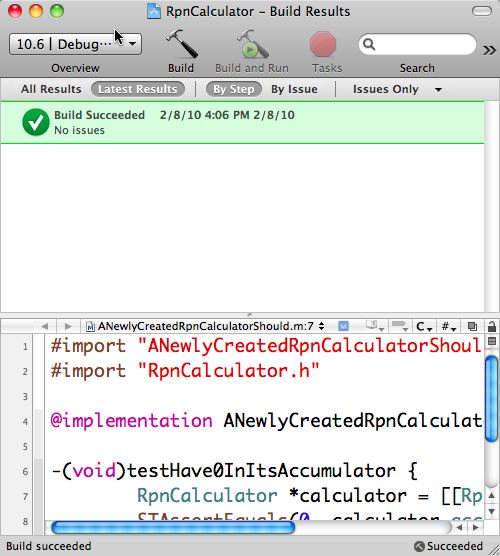Select the All Results filter
Image resolution: width=500 pixels, height=556 pixels.
pyautogui.click(x=51, y=89)
